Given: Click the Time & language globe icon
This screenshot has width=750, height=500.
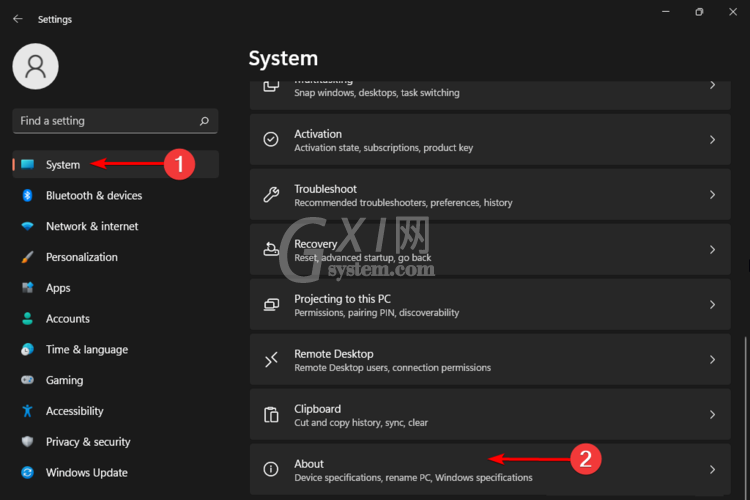Looking at the screenshot, I should (27, 349).
